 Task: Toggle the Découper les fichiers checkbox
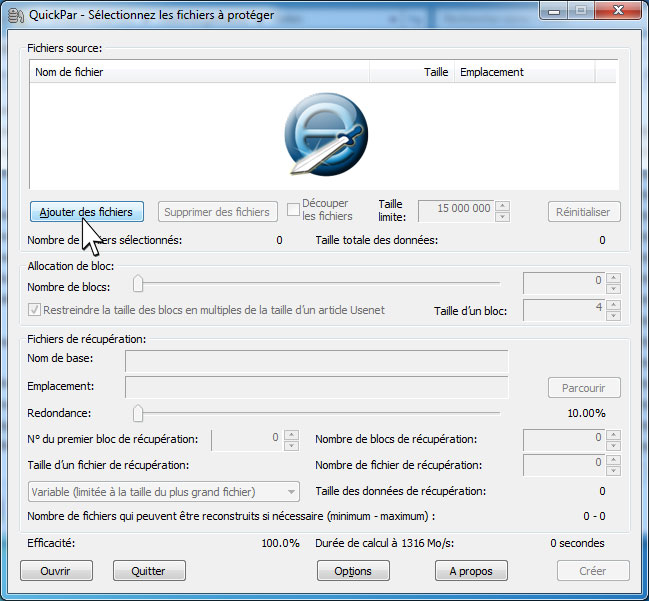[293, 209]
